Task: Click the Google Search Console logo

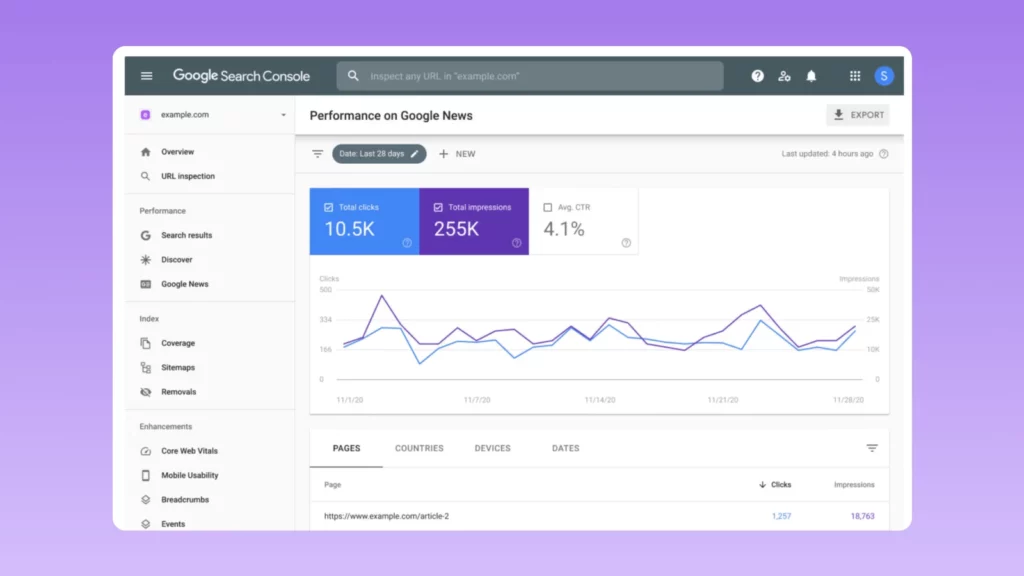Action: [x=241, y=76]
